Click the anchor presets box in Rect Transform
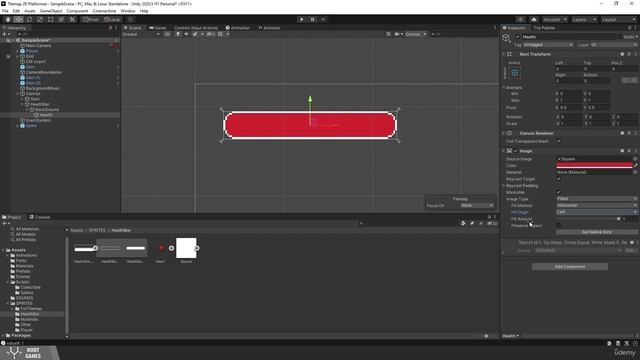Viewport: 640px width, 360px height. [515, 73]
